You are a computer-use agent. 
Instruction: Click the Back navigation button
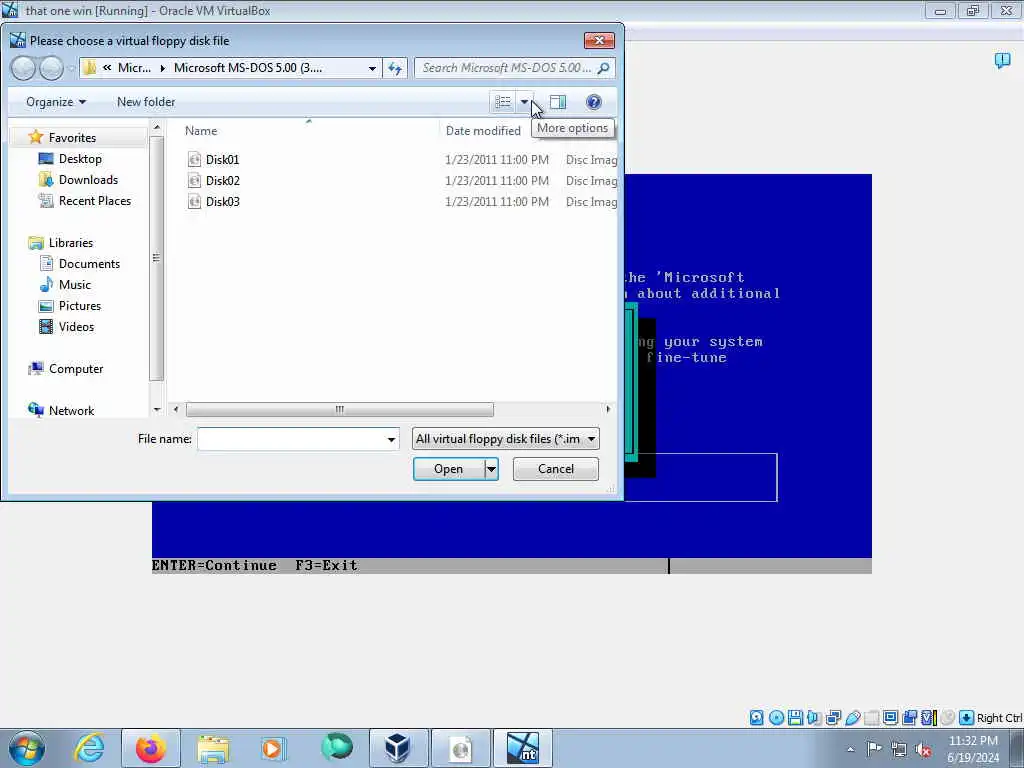point(24,68)
